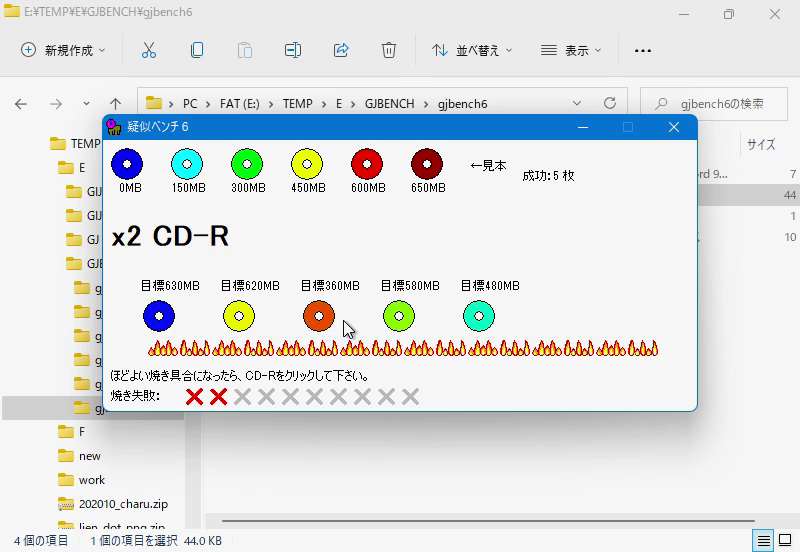The height and width of the screenshot is (552, 800).
Task: Select GJBENCH in the address breadcrumb
Action: click(x=389, y=104)
